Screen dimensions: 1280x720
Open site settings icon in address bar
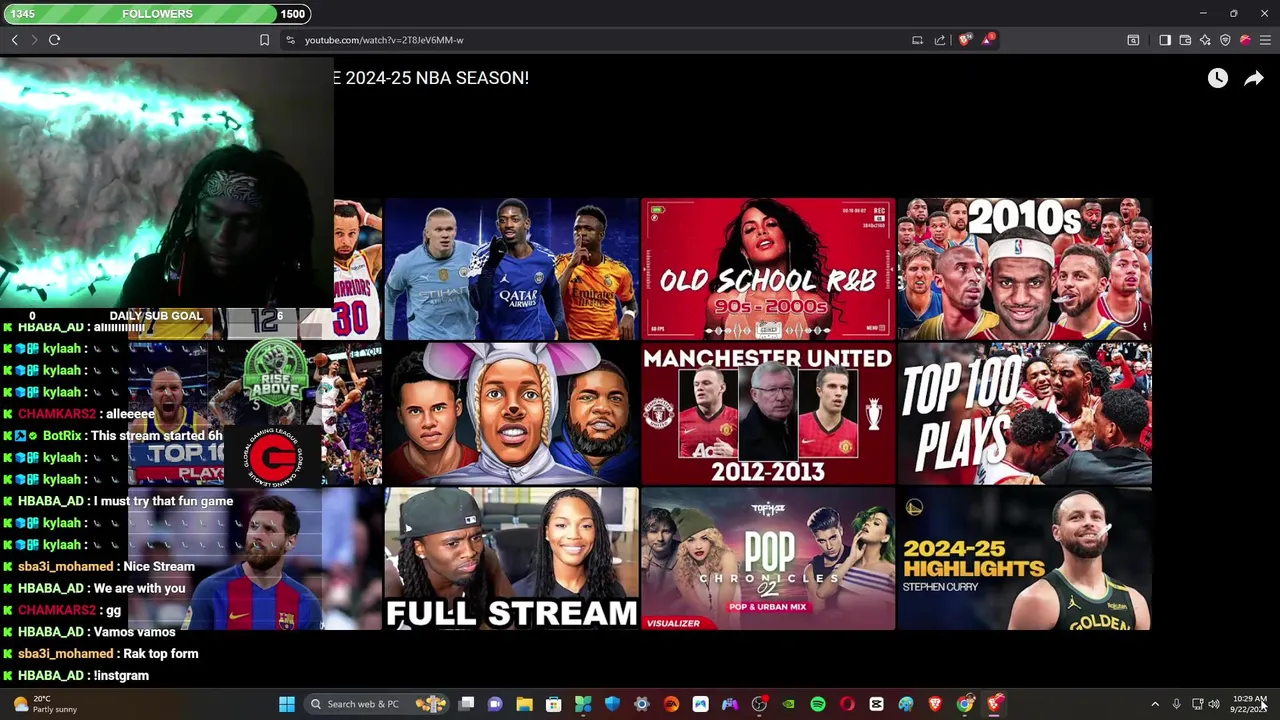[x=290, y=40]
